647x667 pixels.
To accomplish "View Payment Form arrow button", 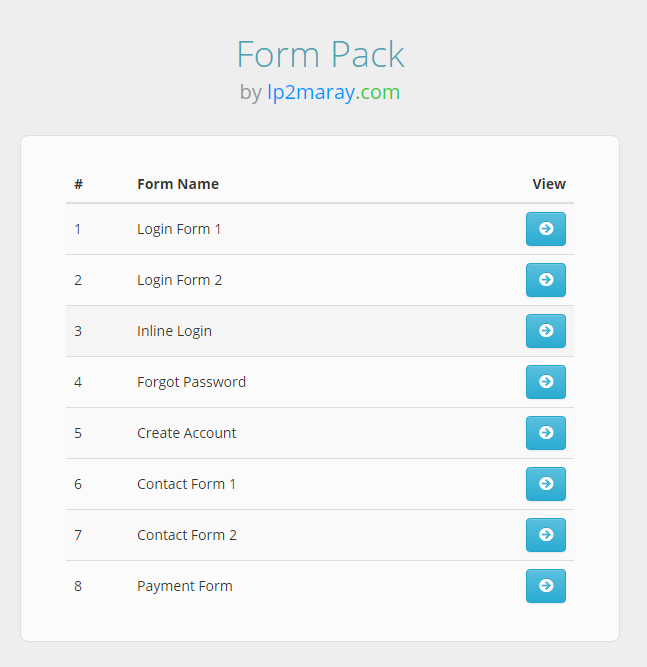I will click(x=546, y=586).
